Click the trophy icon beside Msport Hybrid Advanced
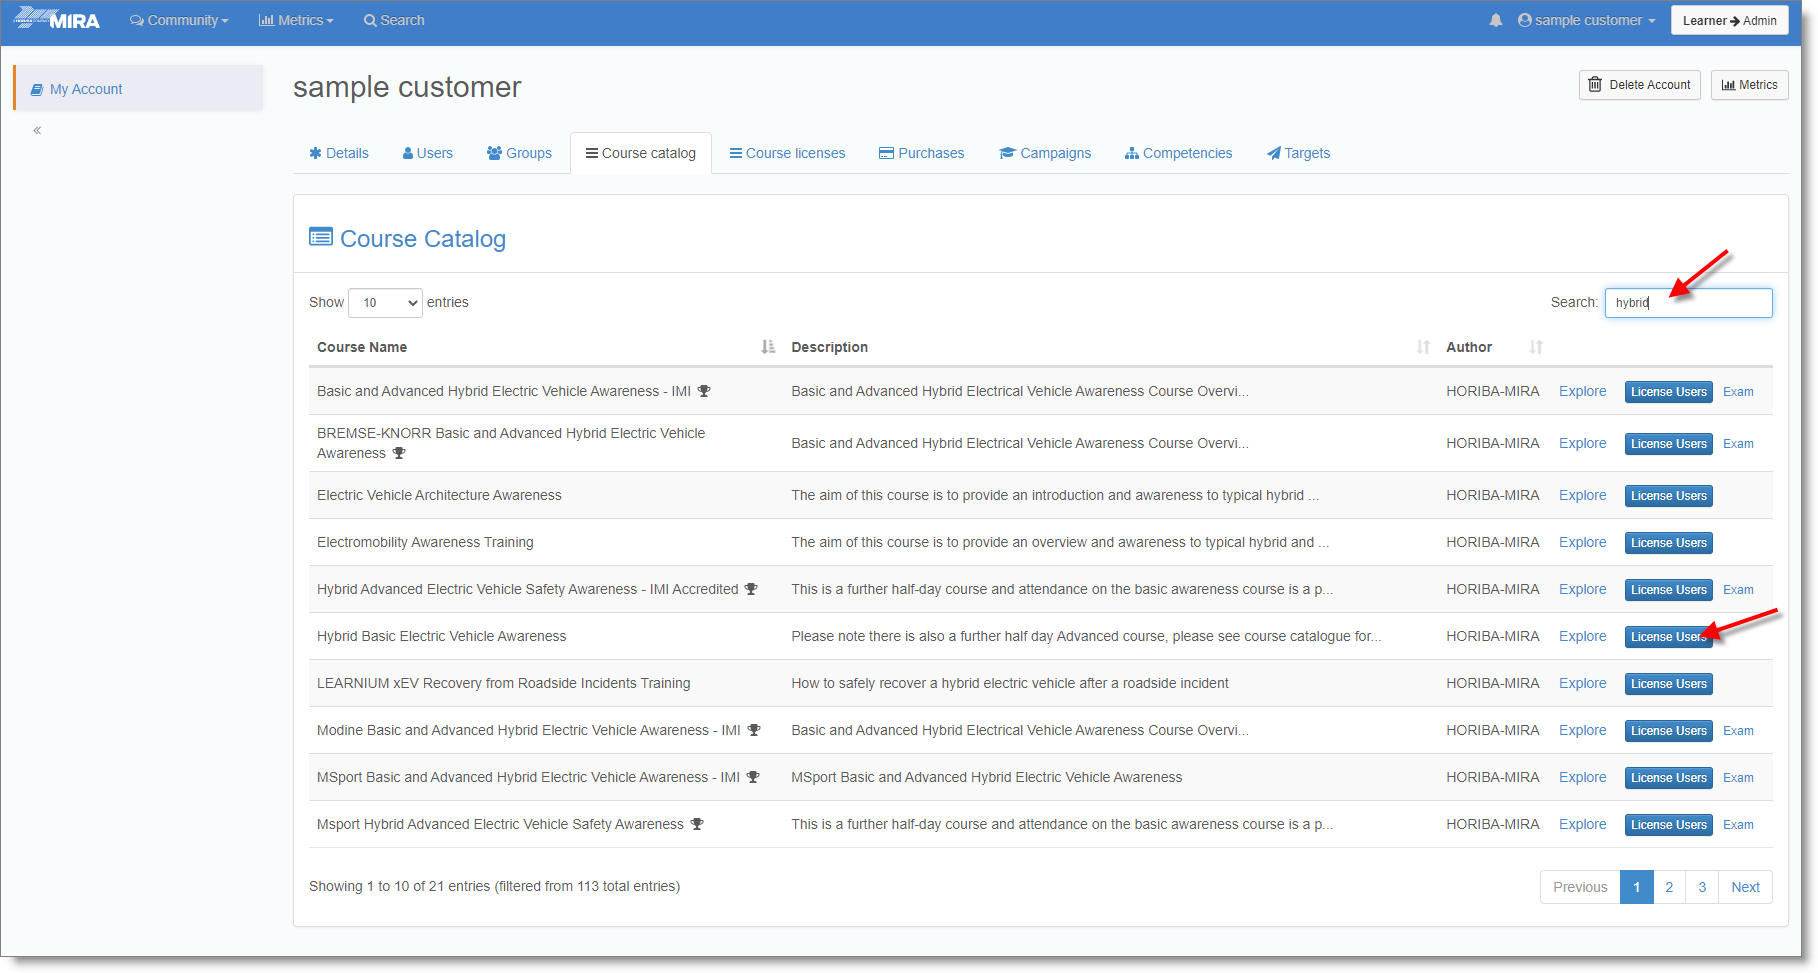This screenshot has height=973, width=1818. pyautogui.click(x=697, y=824)
